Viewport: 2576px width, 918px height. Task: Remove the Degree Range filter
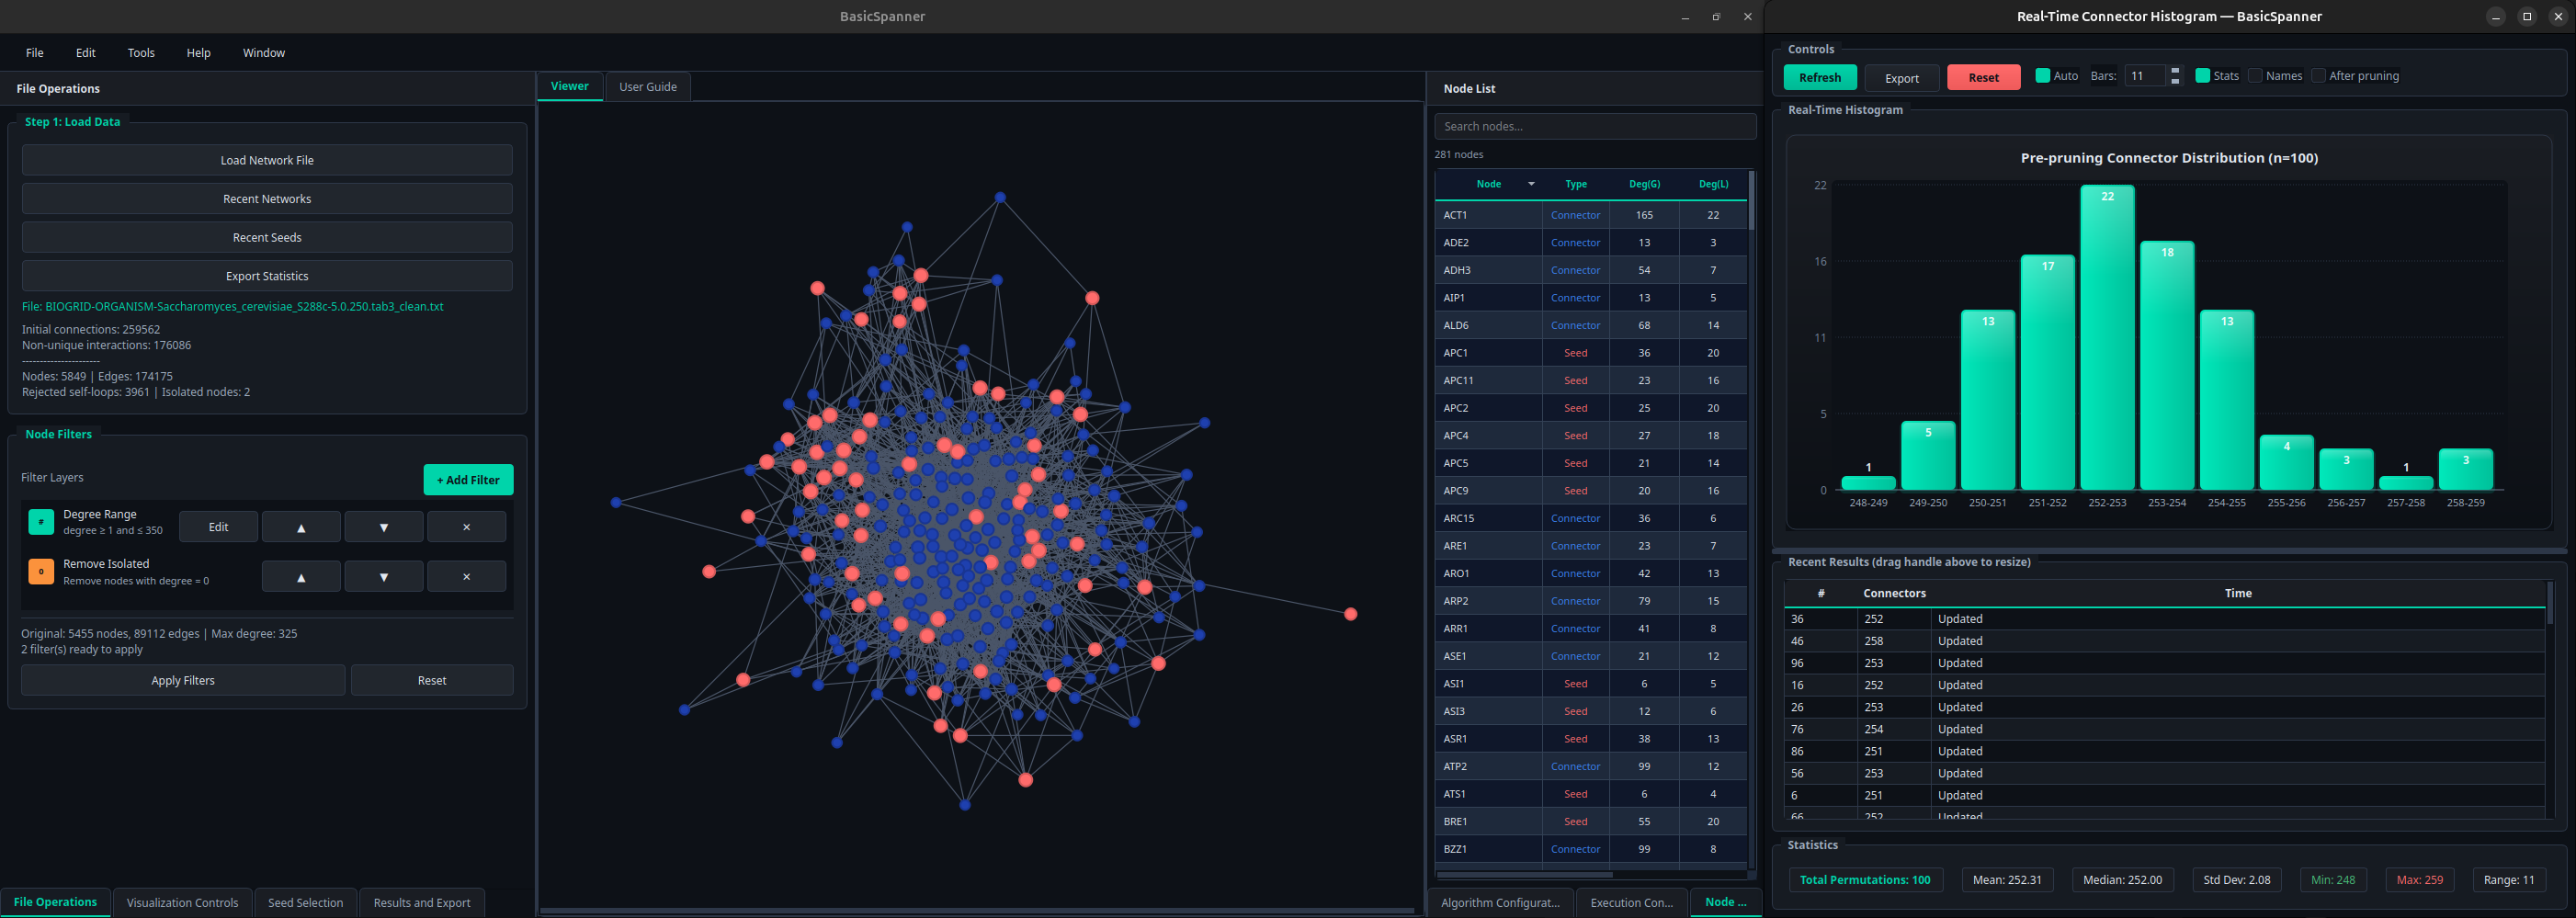coord(466,527)
